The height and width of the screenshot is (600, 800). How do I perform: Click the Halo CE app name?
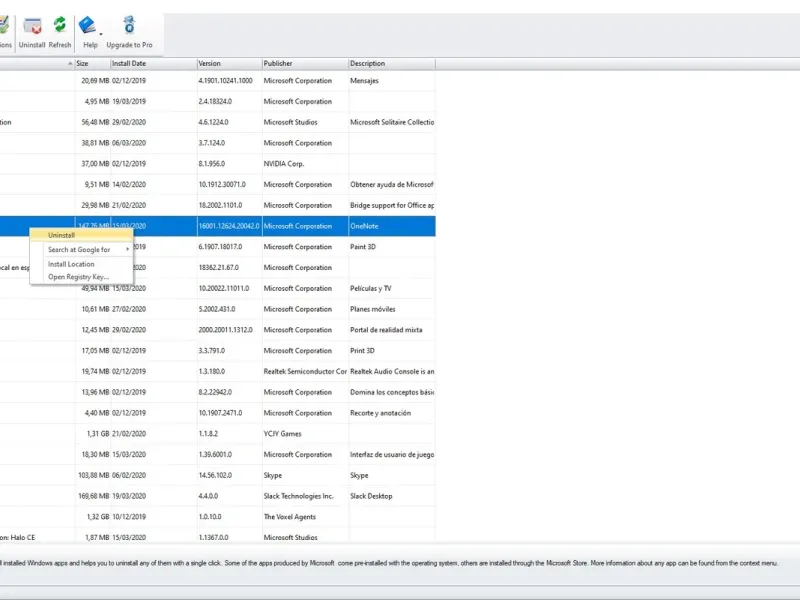pos(17,538)
